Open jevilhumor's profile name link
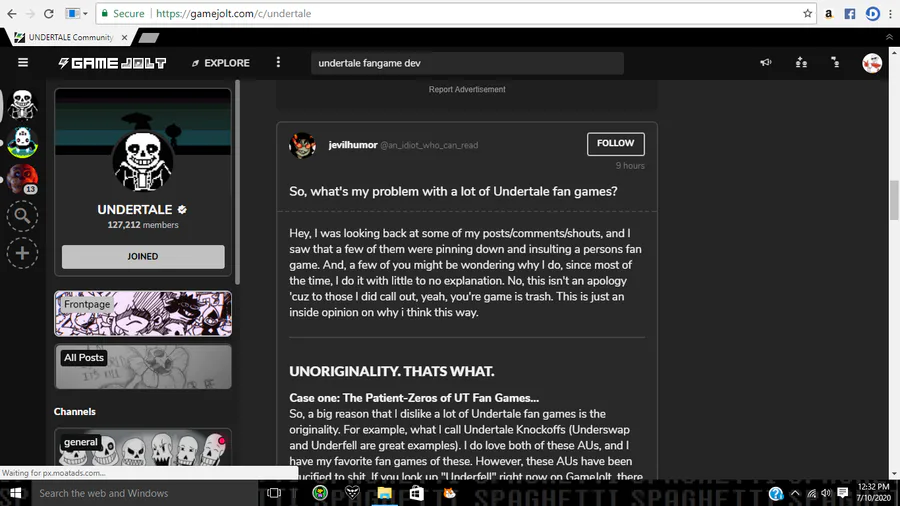Screen dimensions: 900x506 [353, 145]
